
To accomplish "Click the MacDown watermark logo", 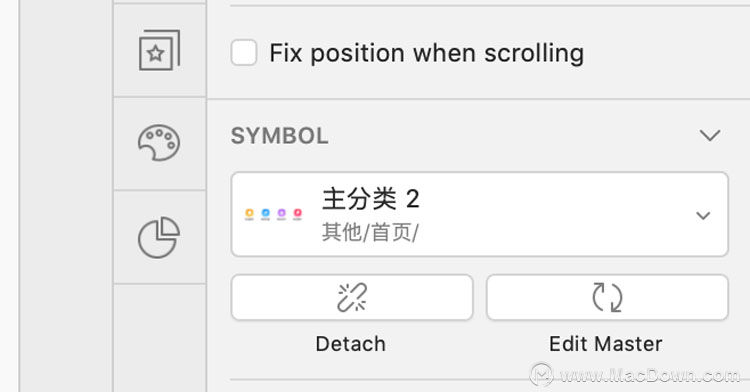I will 541,374.
